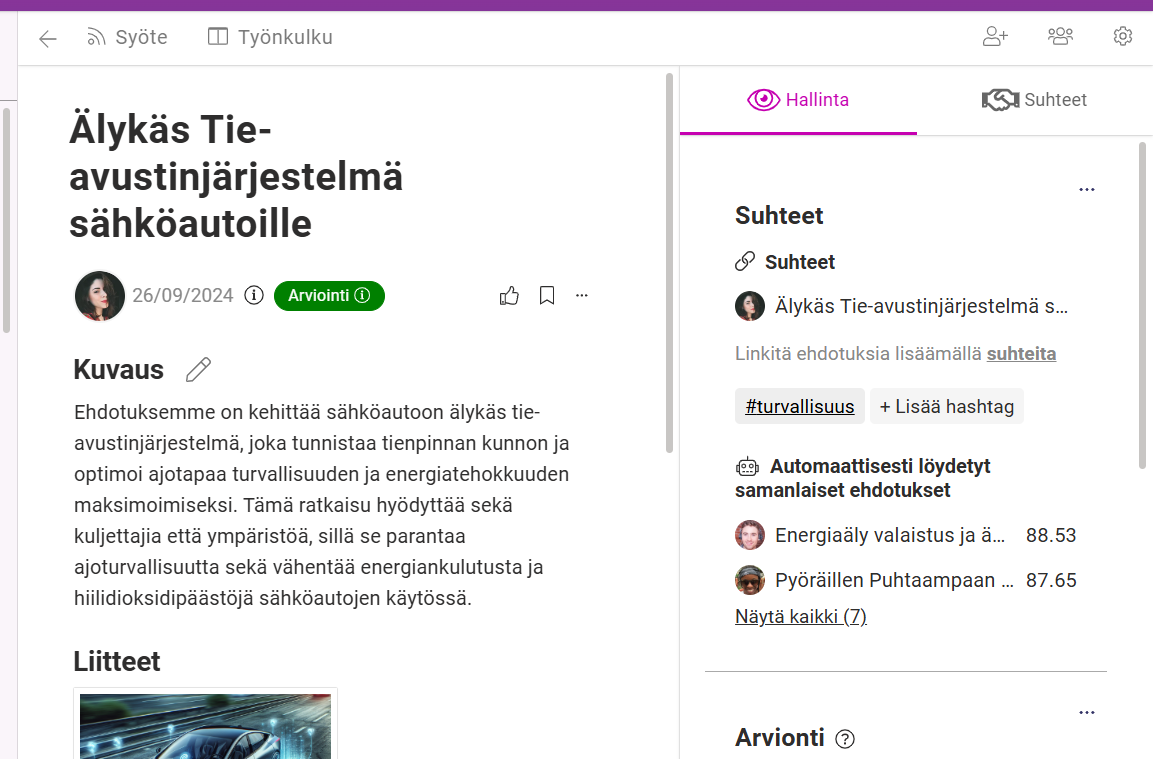Viewport: 1153px width, 759px height.
Task: Switch to the Suhteet tab
Action: pos(1035,100)
